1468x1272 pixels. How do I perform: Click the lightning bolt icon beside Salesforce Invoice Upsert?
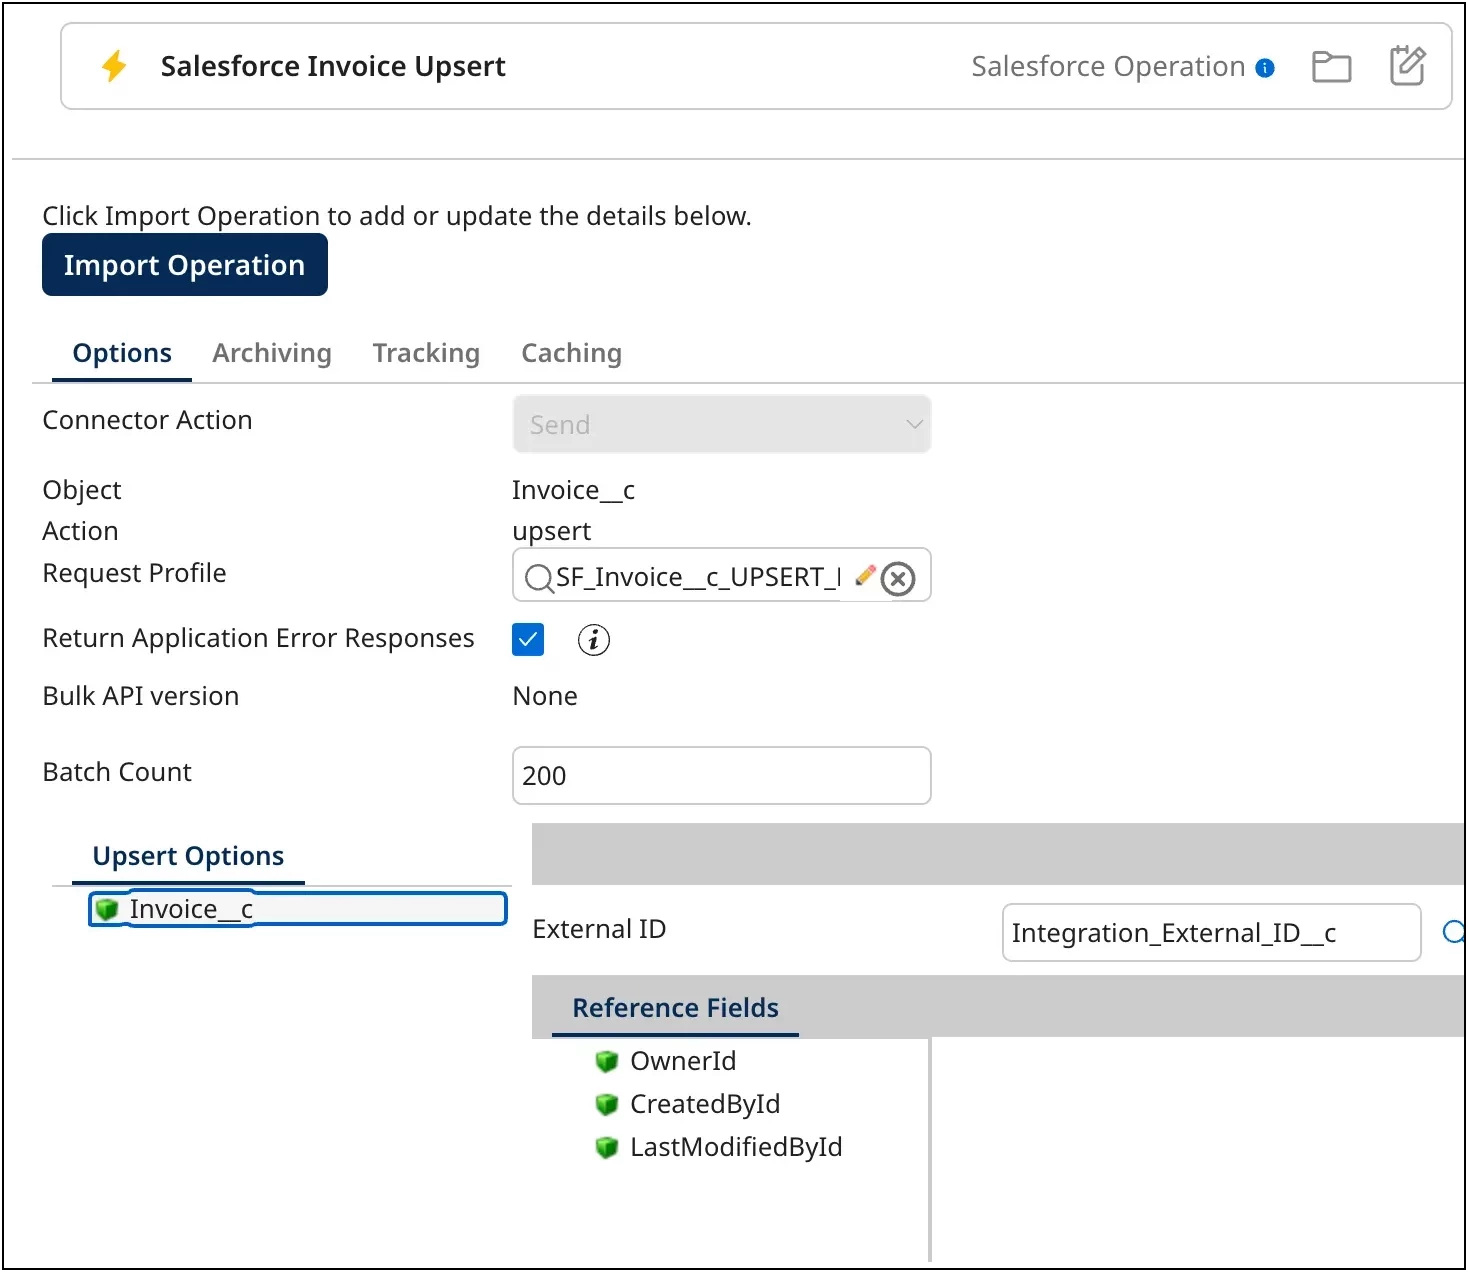click(113, 65)
